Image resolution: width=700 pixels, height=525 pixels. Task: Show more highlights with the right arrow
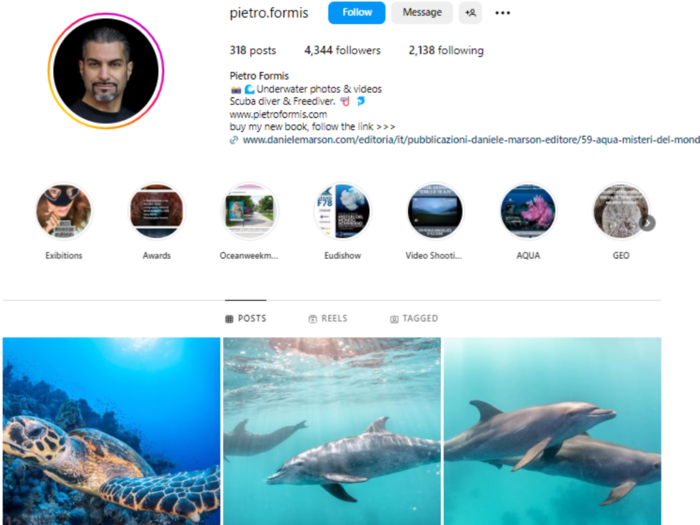[648, 223]
